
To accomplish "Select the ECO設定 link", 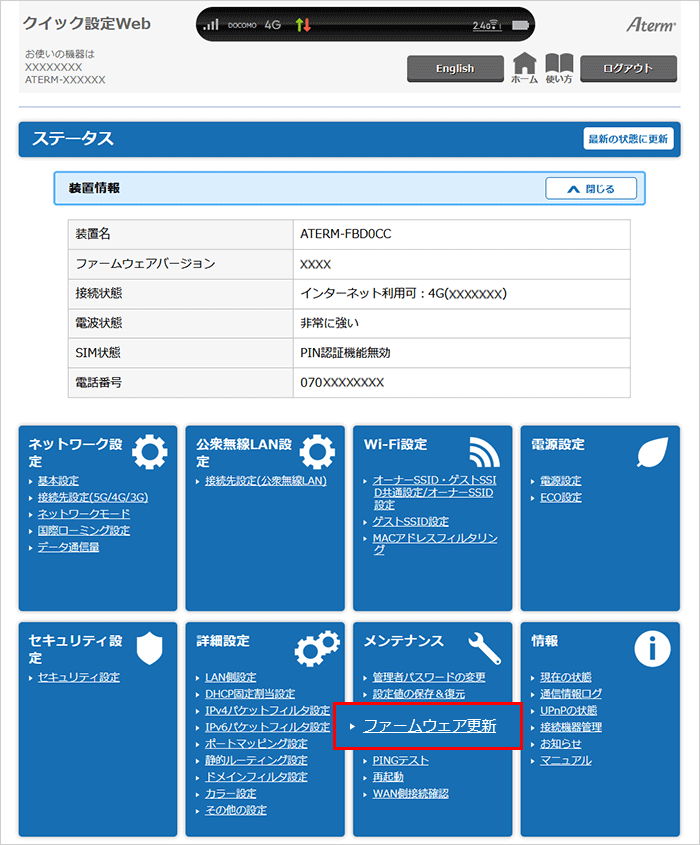I will [x=560, y=498].
